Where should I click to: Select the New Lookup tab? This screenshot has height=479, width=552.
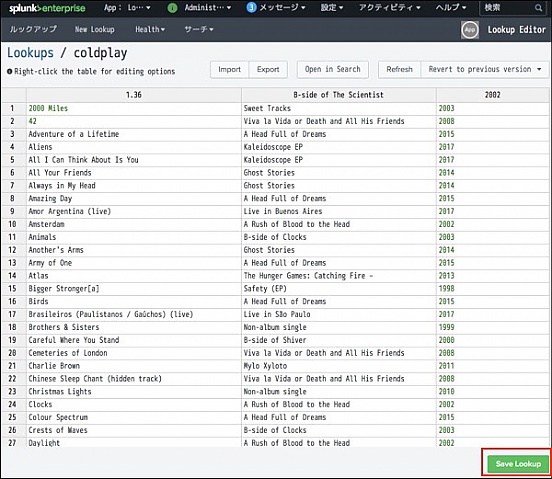(x=94, y=29)
